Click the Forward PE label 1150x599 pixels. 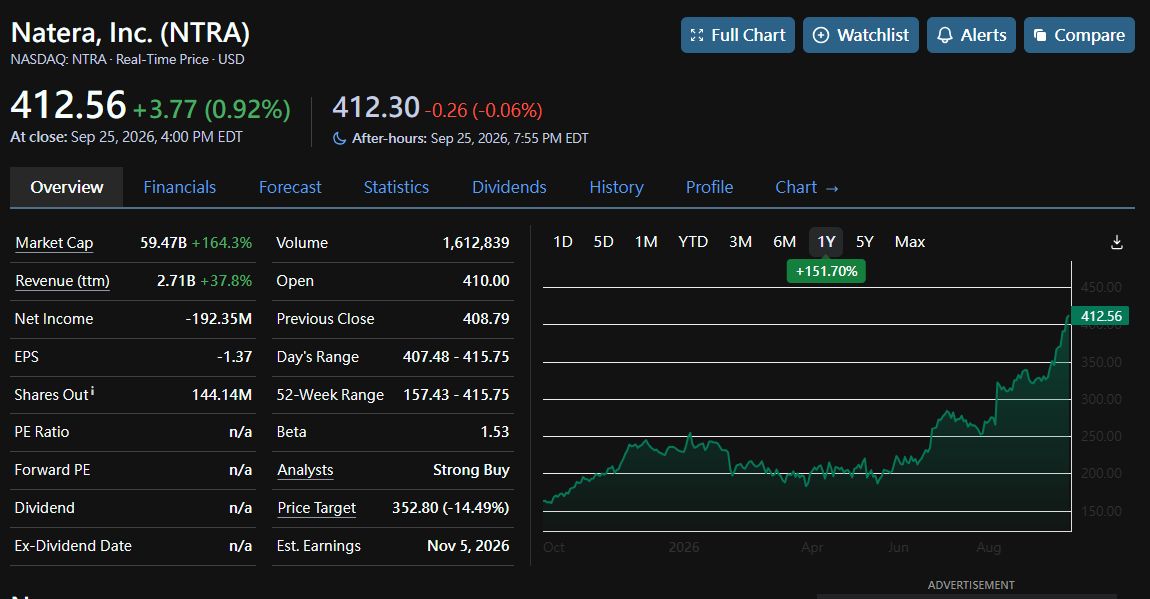coord(52,470)
